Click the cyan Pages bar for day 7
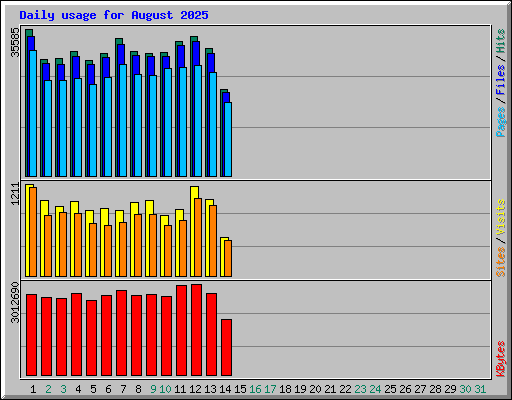 coord(123,120)
